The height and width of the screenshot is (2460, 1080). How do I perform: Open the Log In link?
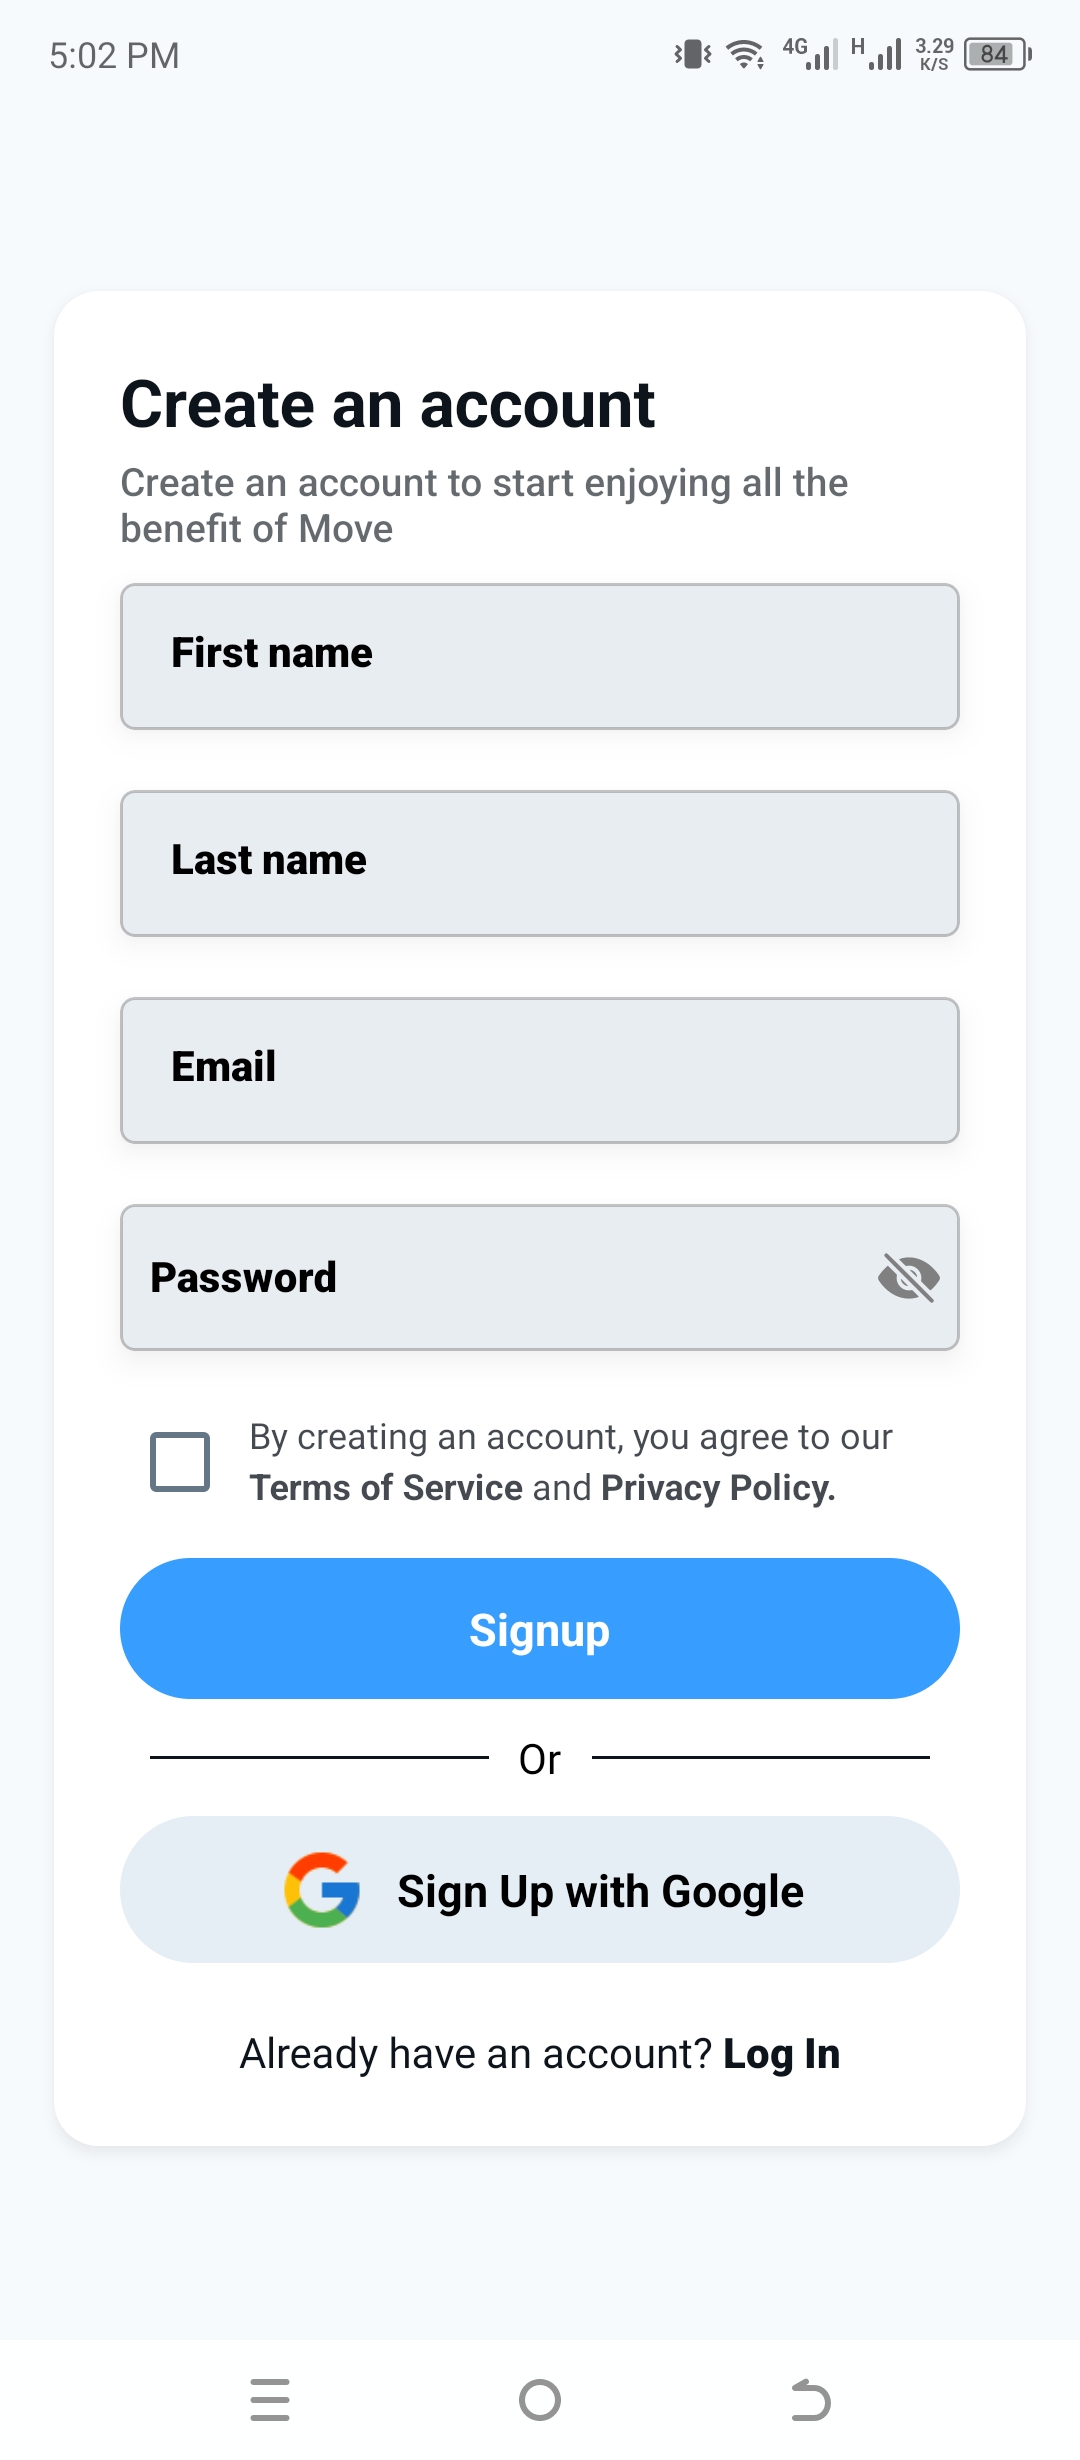pos(781,2054)
